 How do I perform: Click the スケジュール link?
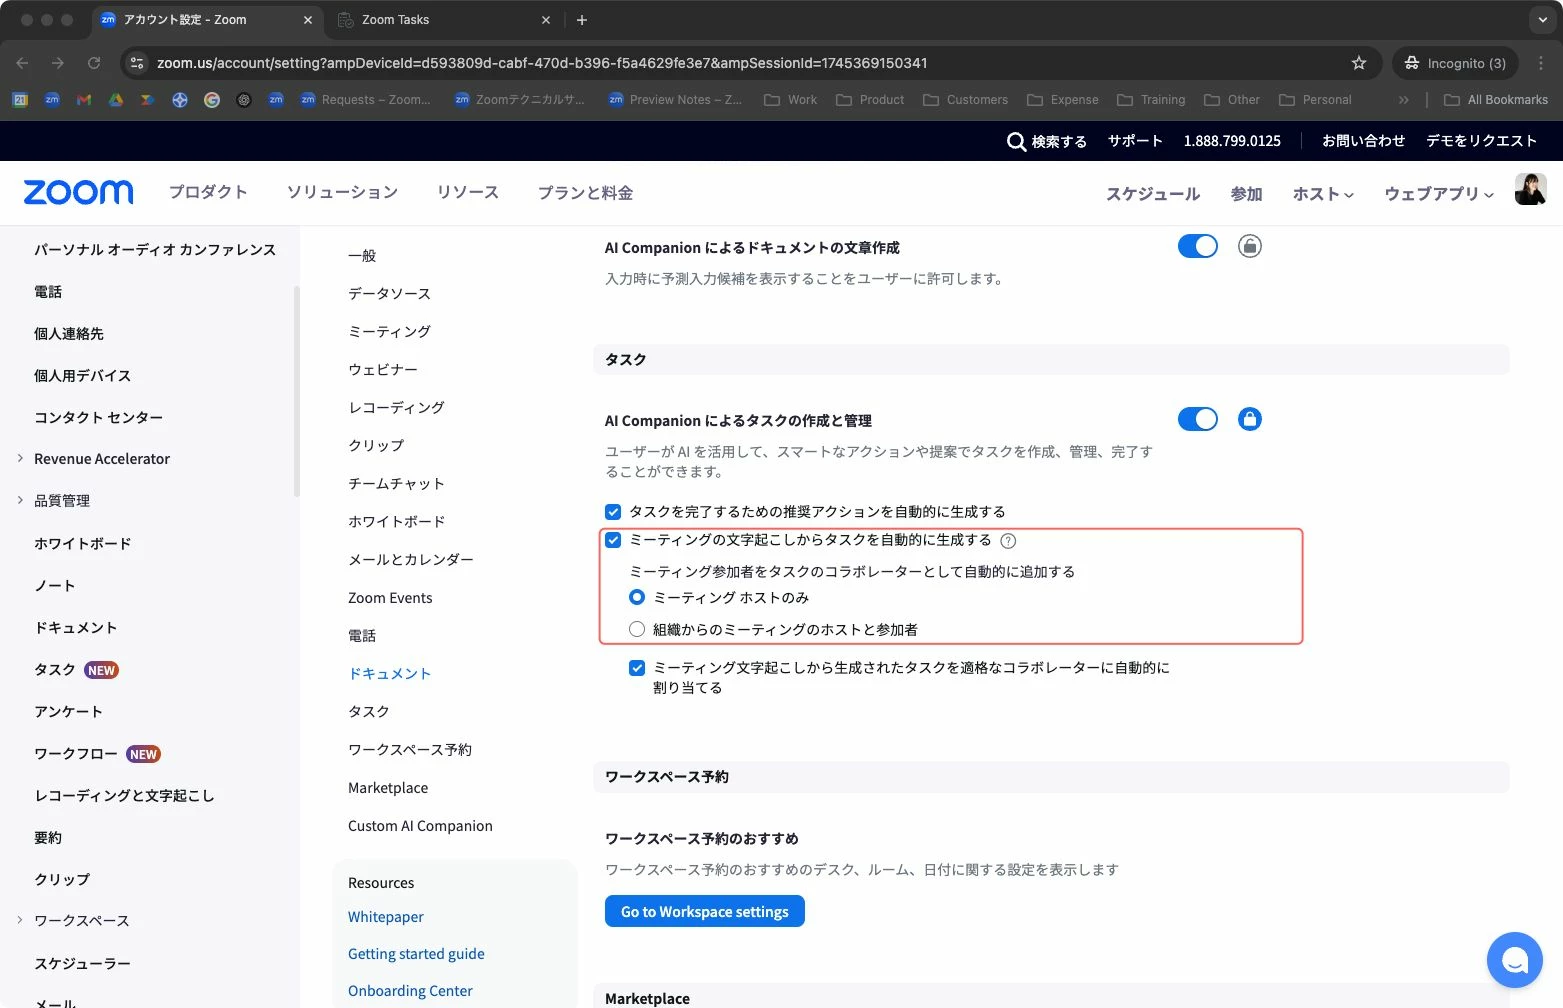point(1153,194)
